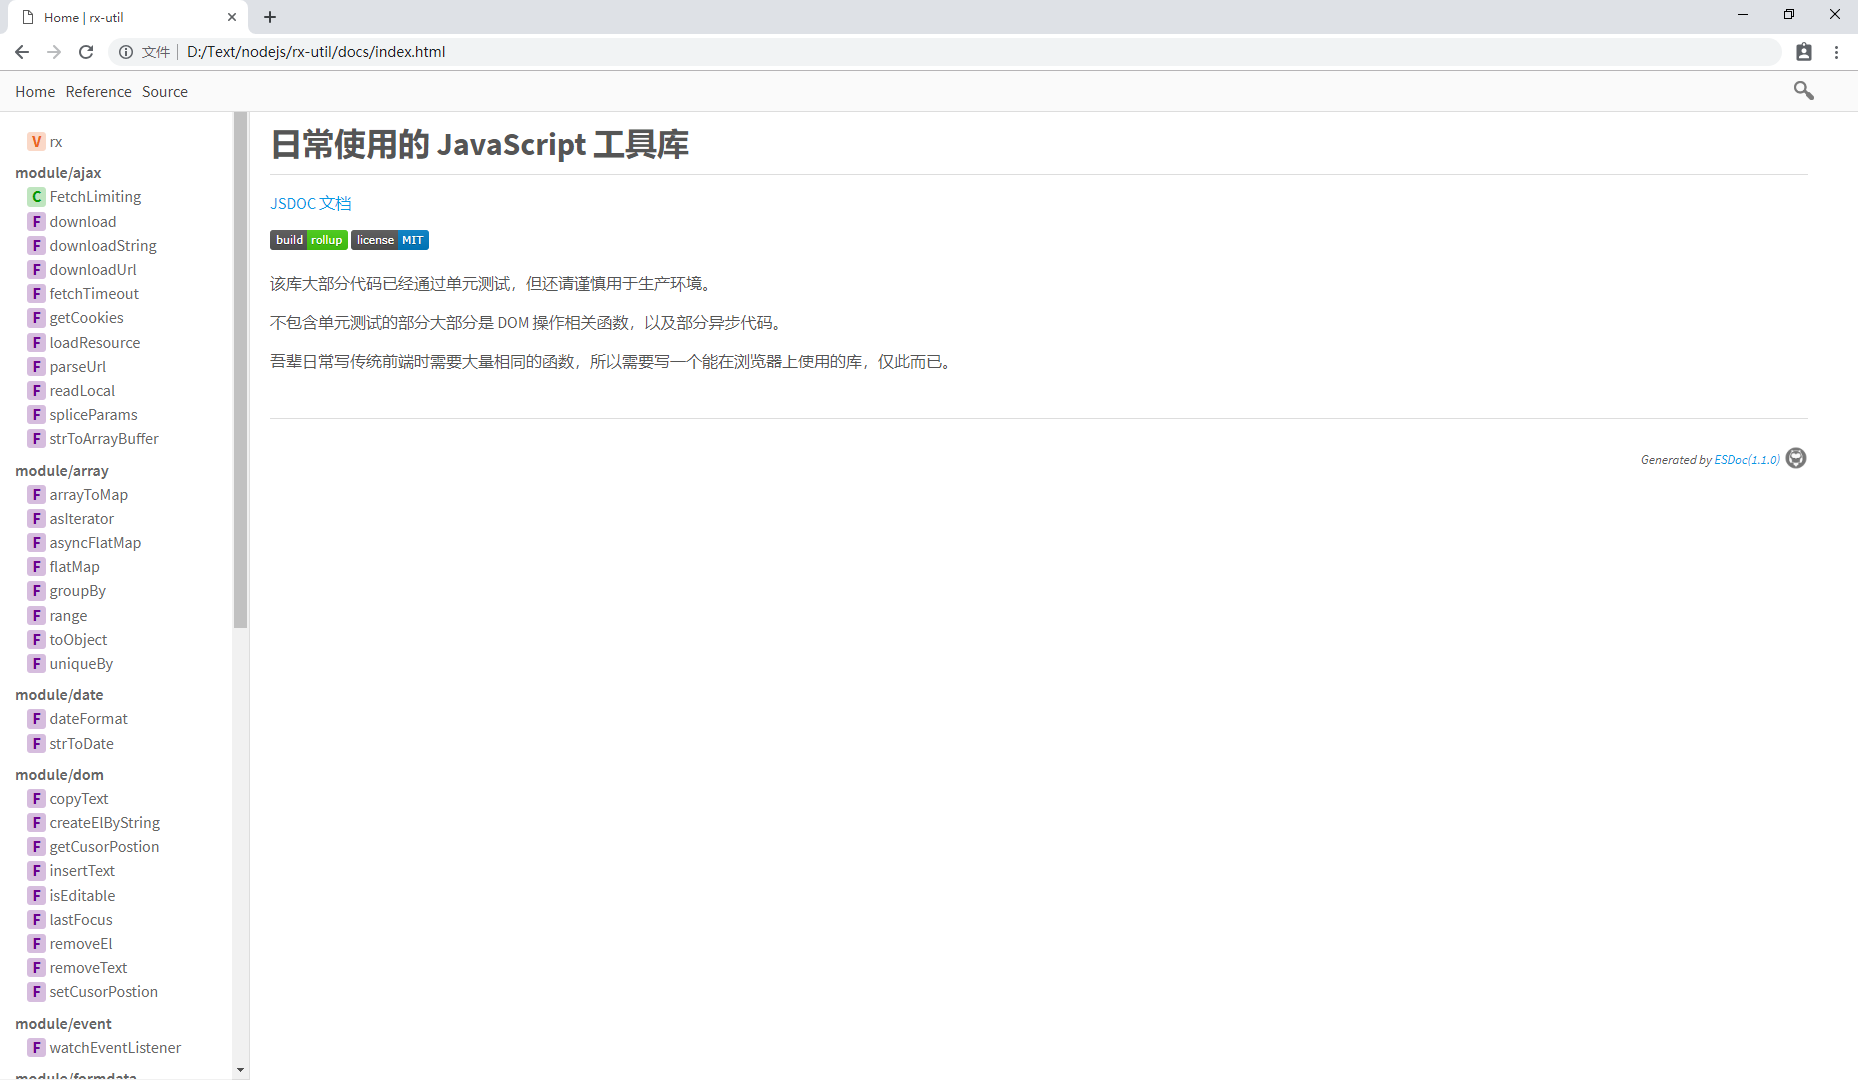The image size is (1858, 1080).
Task: Click the module/array section heading
Action: click(62, 471)
